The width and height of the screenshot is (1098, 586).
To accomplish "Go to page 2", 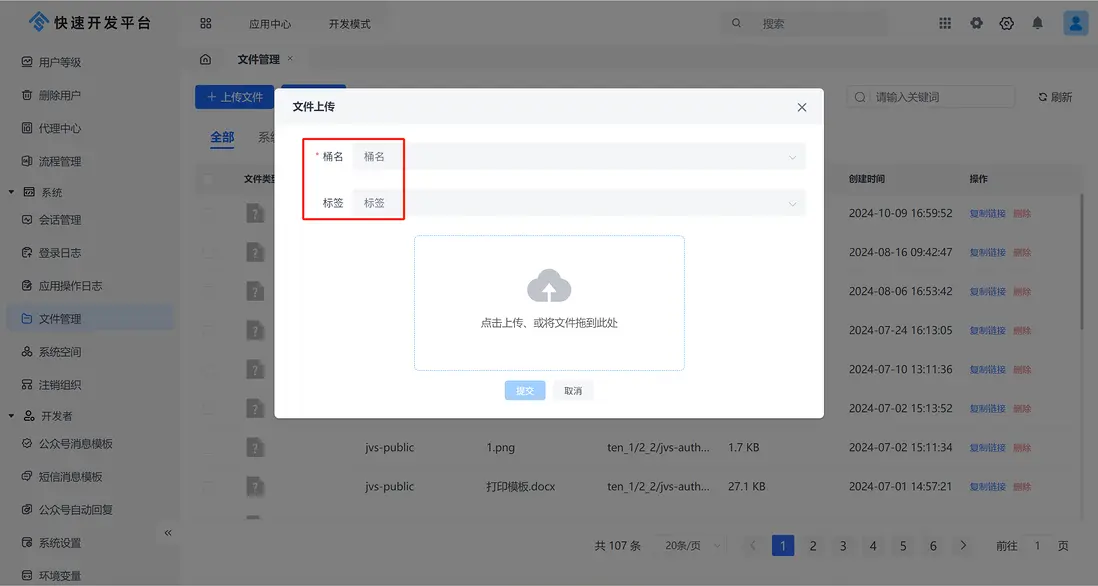I will [813, 545].
